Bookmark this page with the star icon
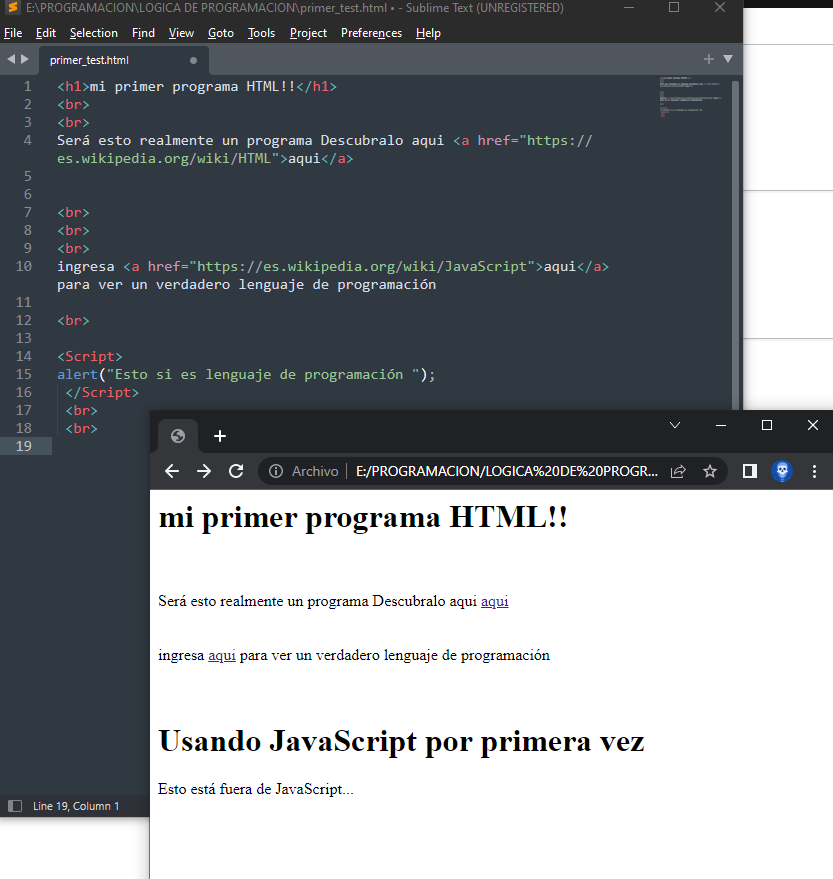Image resolution: width=833 pixels, height=879 pixels. [710, 471]
